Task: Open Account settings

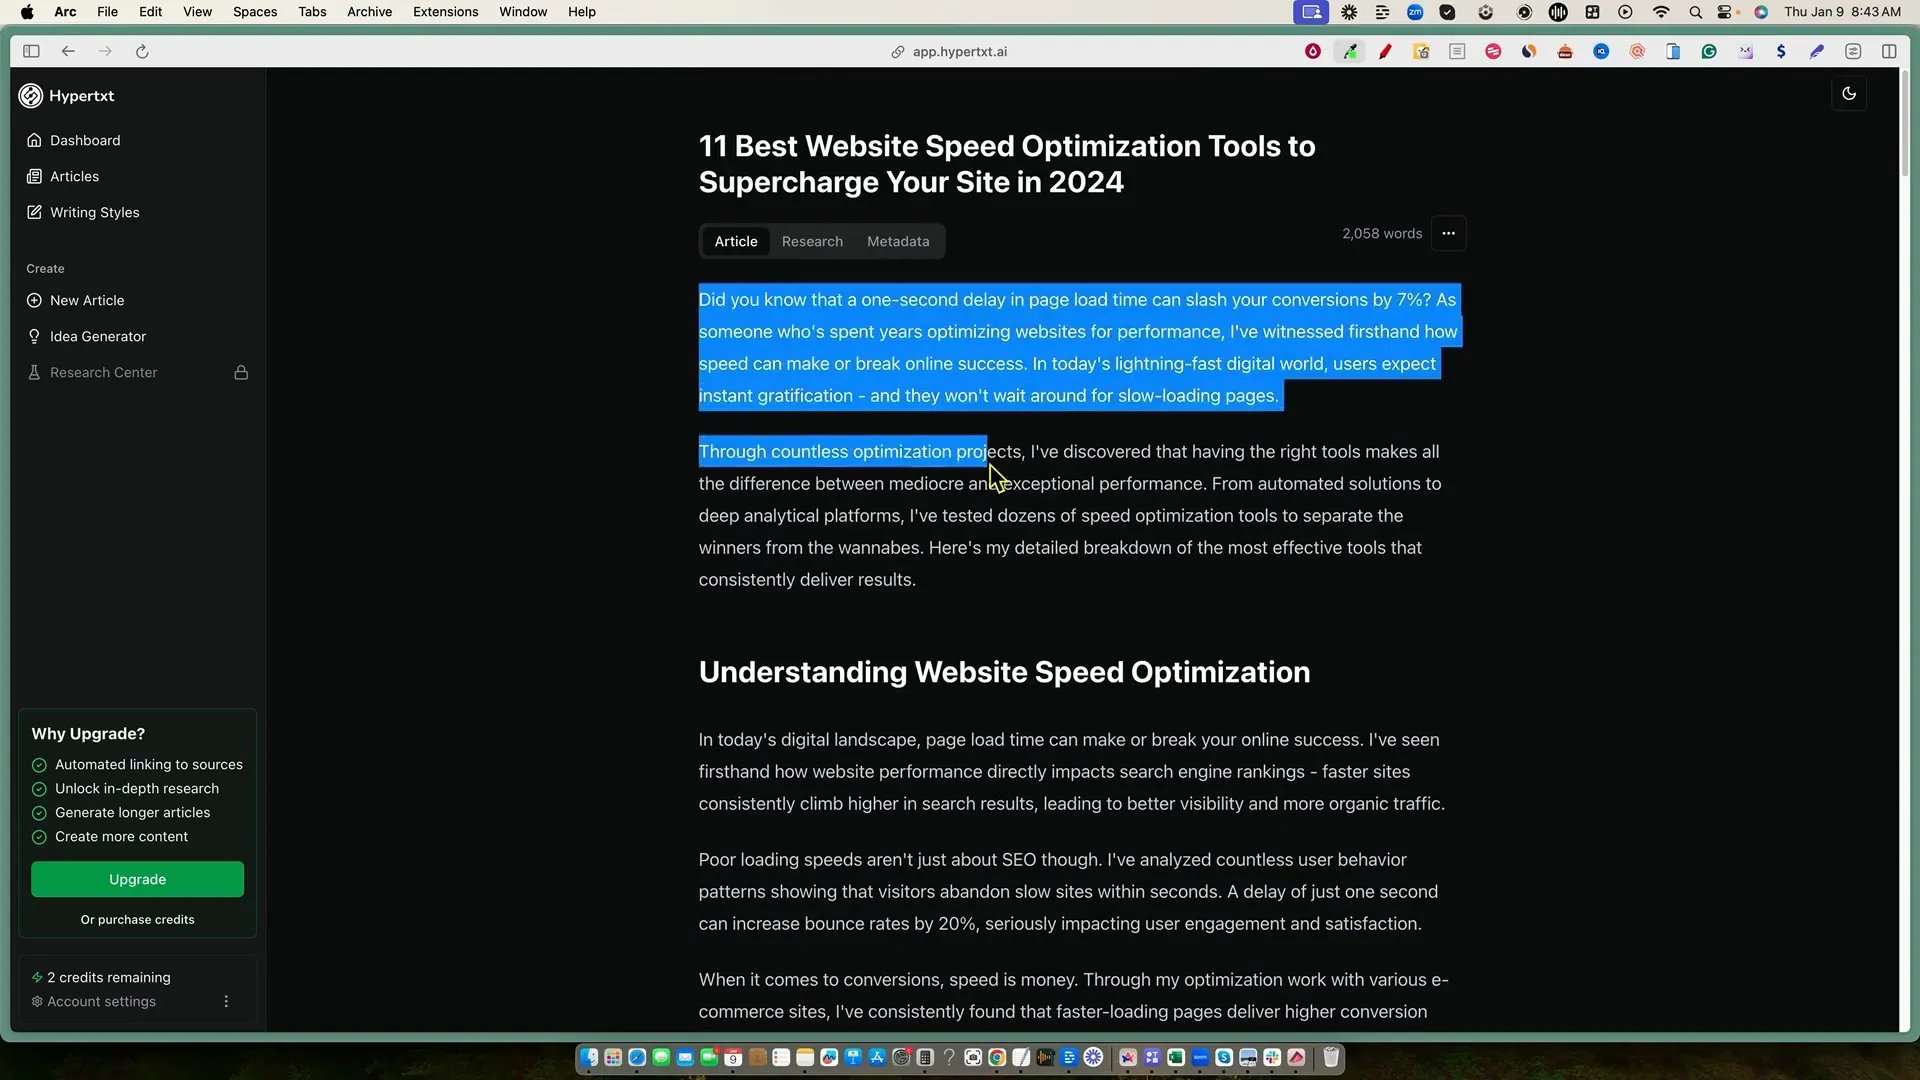Action: point(101,1001)
